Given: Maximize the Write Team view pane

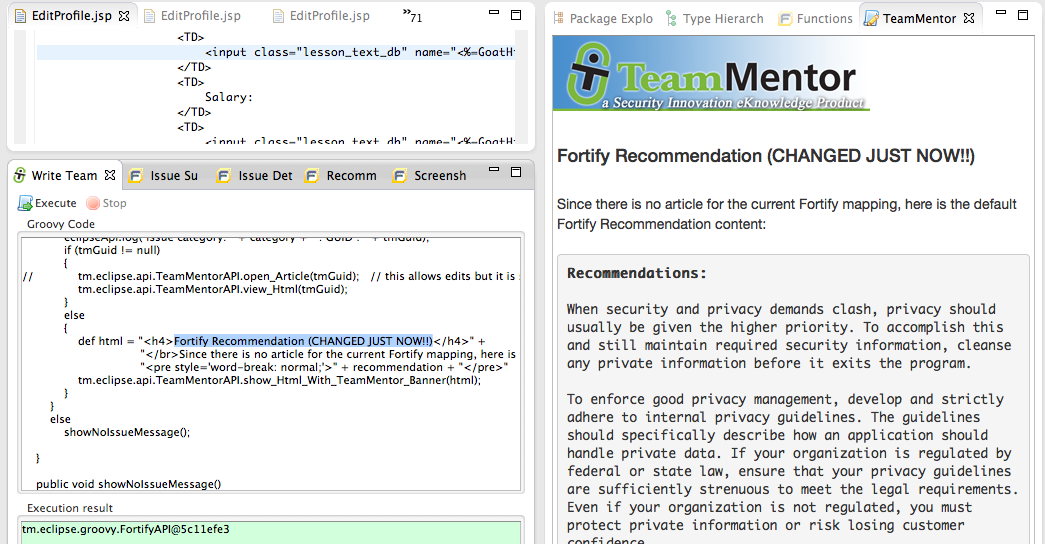Looking at the screenshot, I should pos(516,172).
